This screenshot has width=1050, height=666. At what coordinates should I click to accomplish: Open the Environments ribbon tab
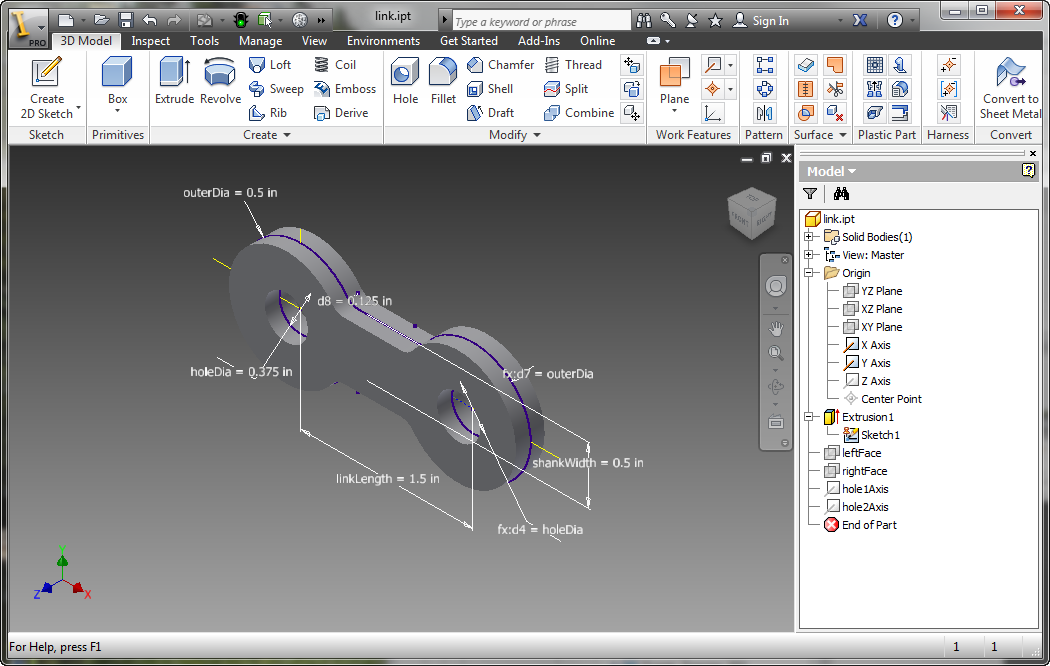(383, 41)
